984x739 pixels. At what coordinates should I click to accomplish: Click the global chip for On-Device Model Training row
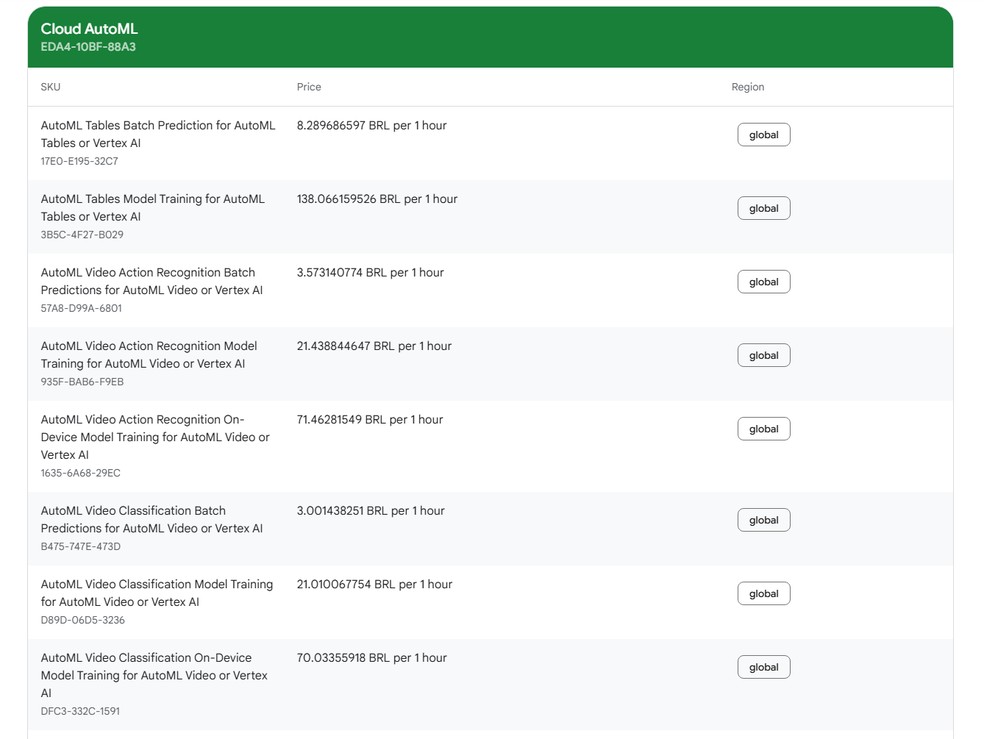coord(763,428)
